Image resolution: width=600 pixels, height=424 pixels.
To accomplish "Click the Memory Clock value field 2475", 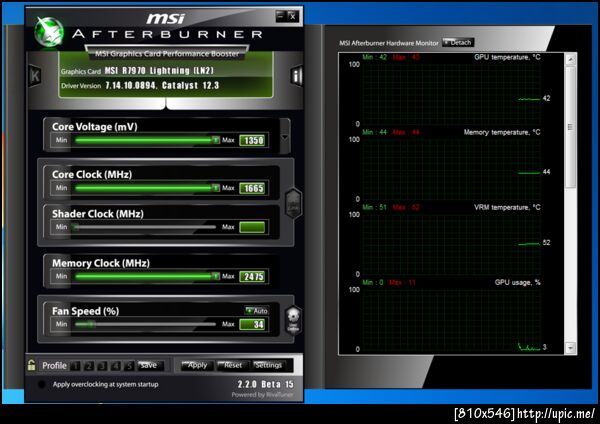I will pyautogui.click(x=254, y=277).
